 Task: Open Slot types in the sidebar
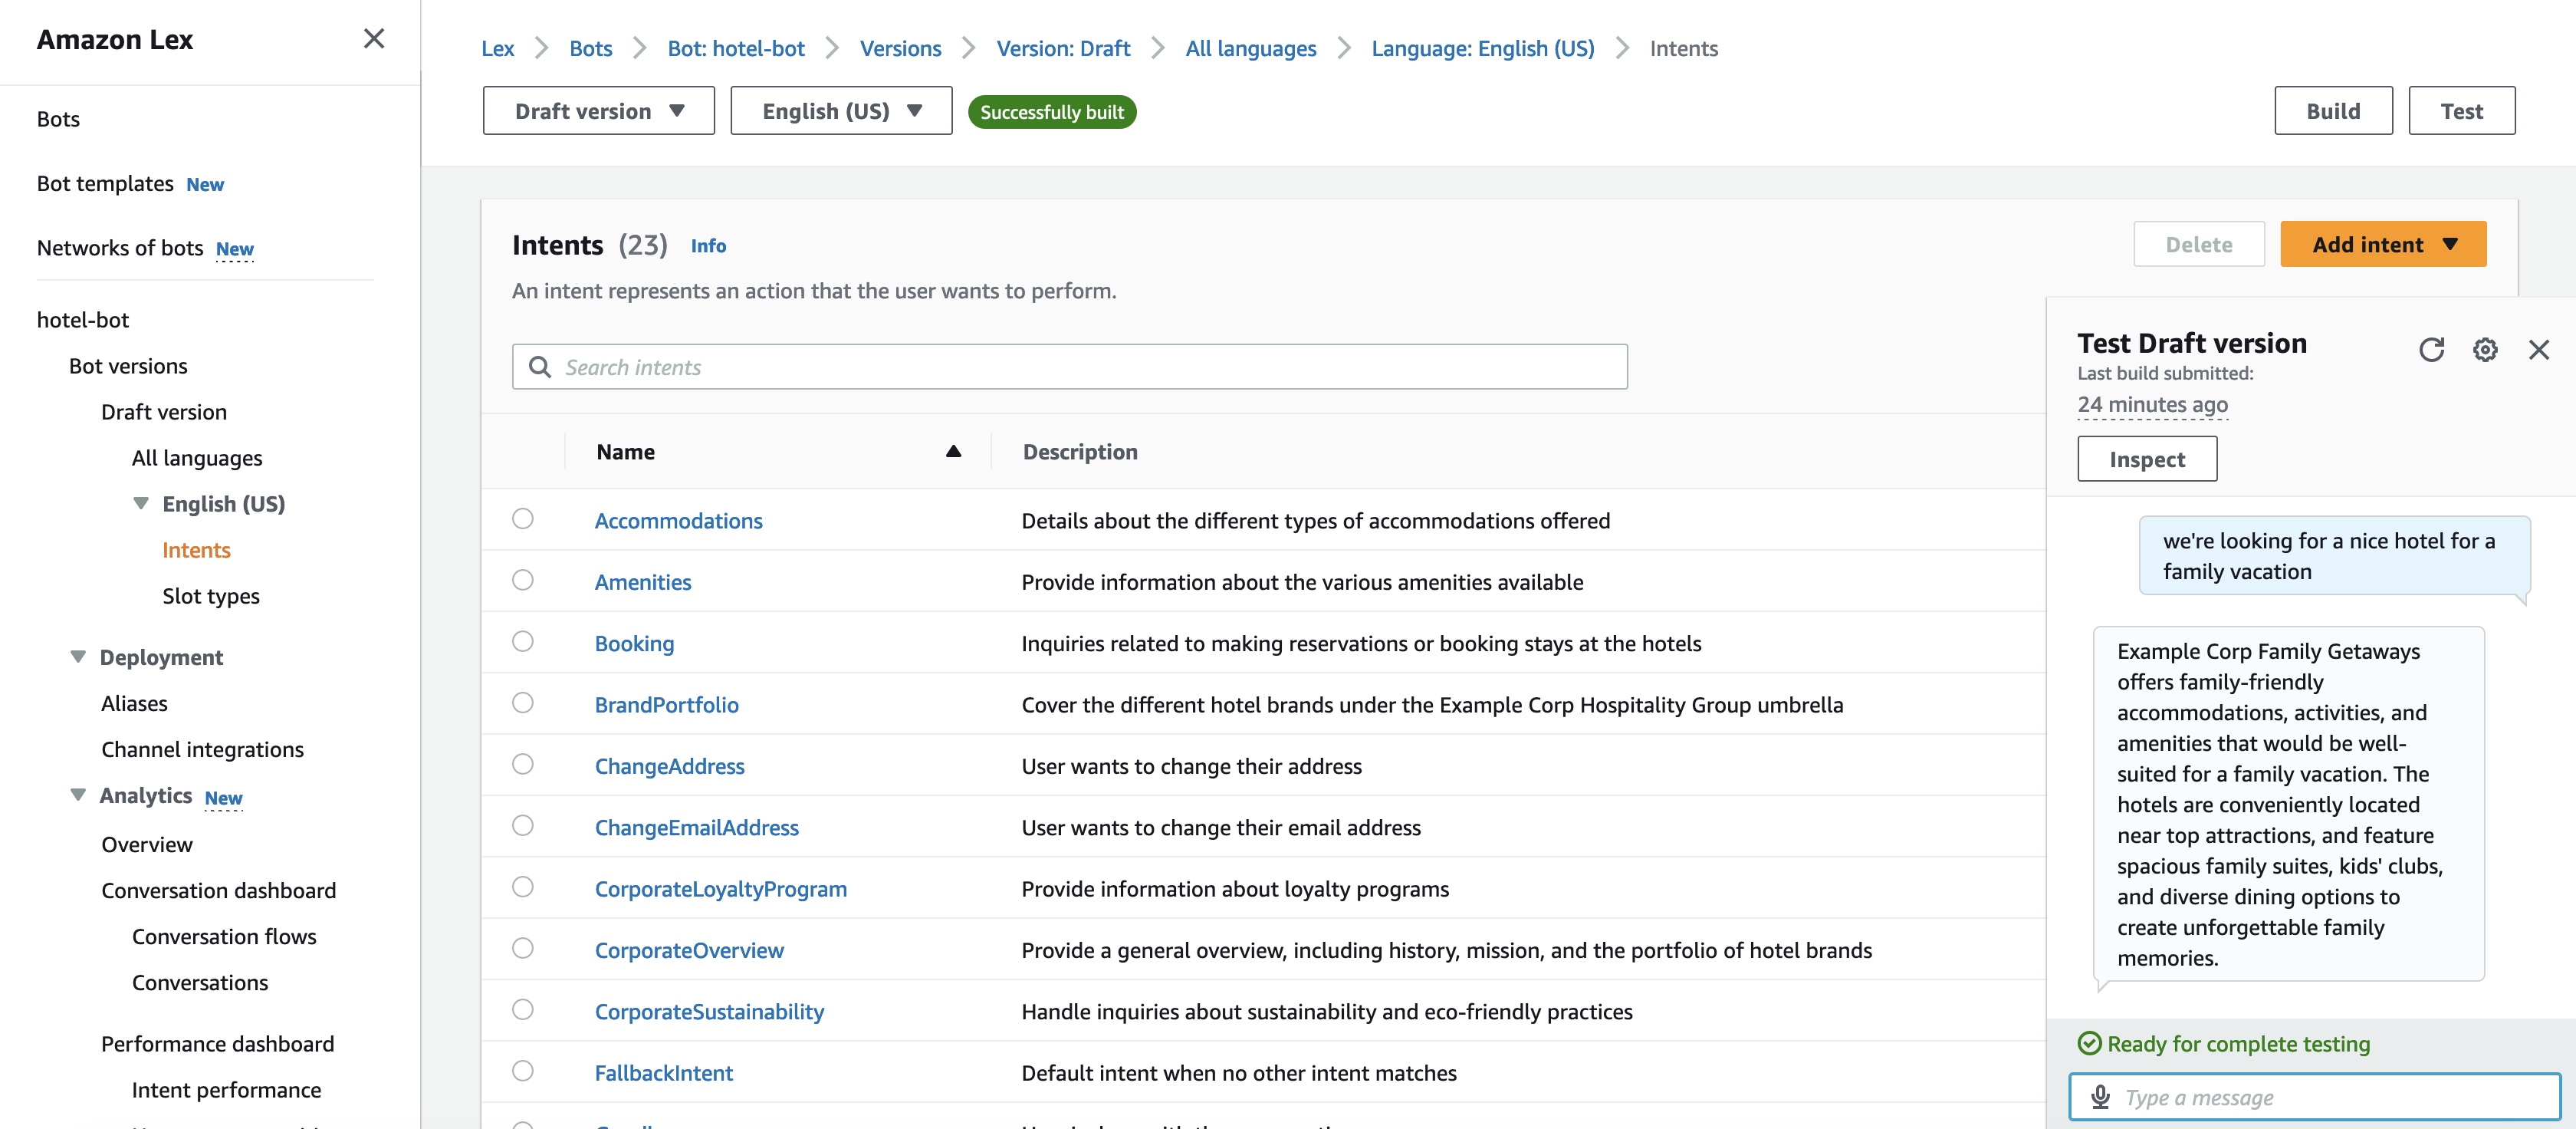point(211,596)
